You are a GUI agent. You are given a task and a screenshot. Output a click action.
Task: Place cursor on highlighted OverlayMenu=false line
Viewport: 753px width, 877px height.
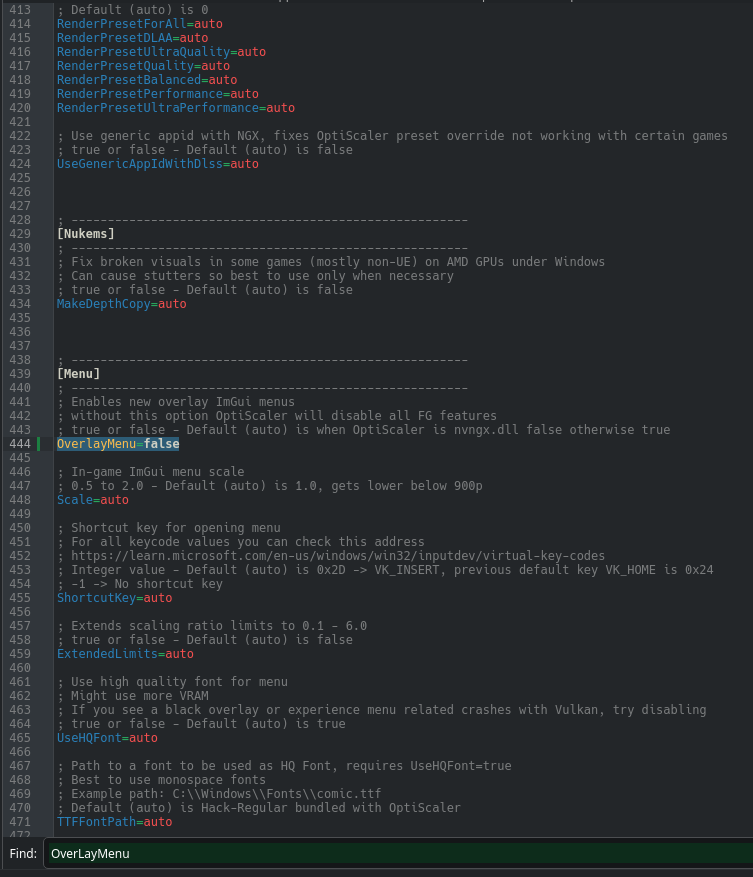(118, 444)
